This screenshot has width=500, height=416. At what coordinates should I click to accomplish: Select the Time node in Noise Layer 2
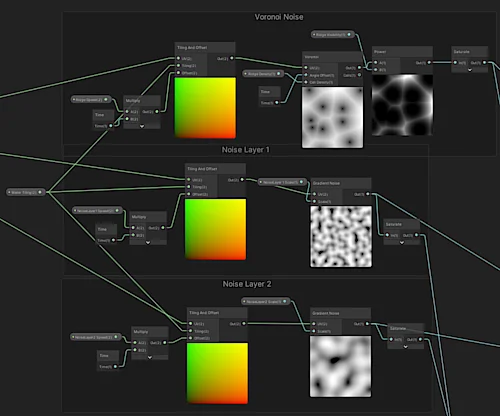click(108, 361)
